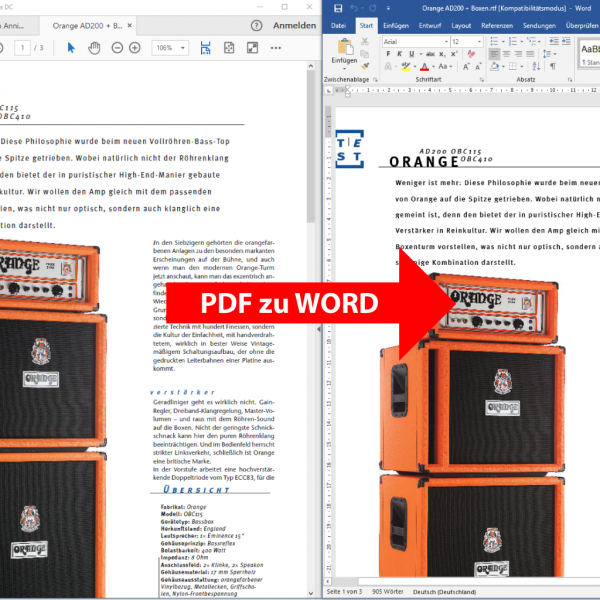Clear all formatting with the eraser icon
The width and height of the screenshot is (600, 600).
[x=471, y=54]
